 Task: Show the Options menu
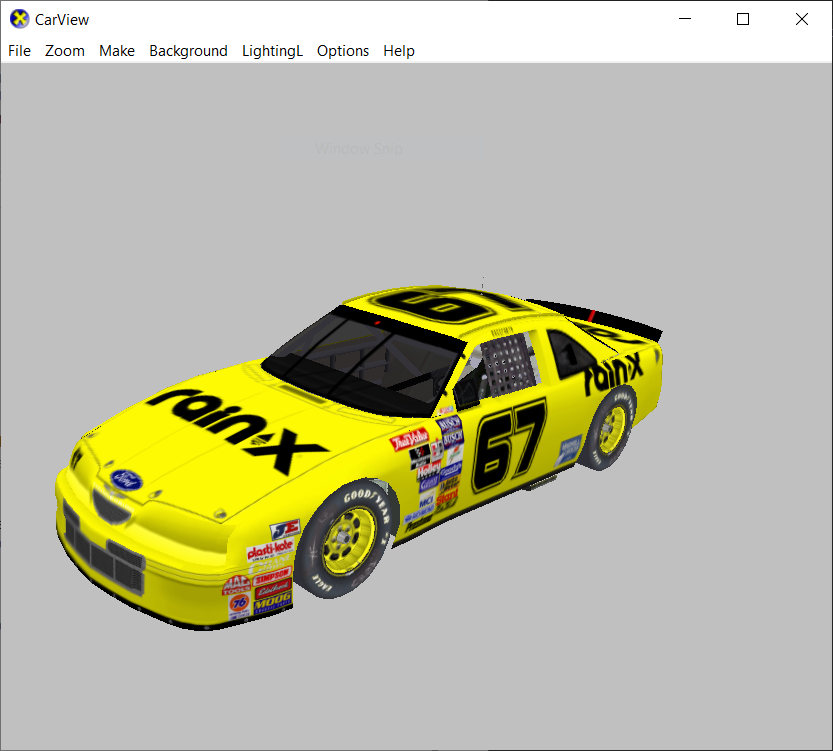343,51
